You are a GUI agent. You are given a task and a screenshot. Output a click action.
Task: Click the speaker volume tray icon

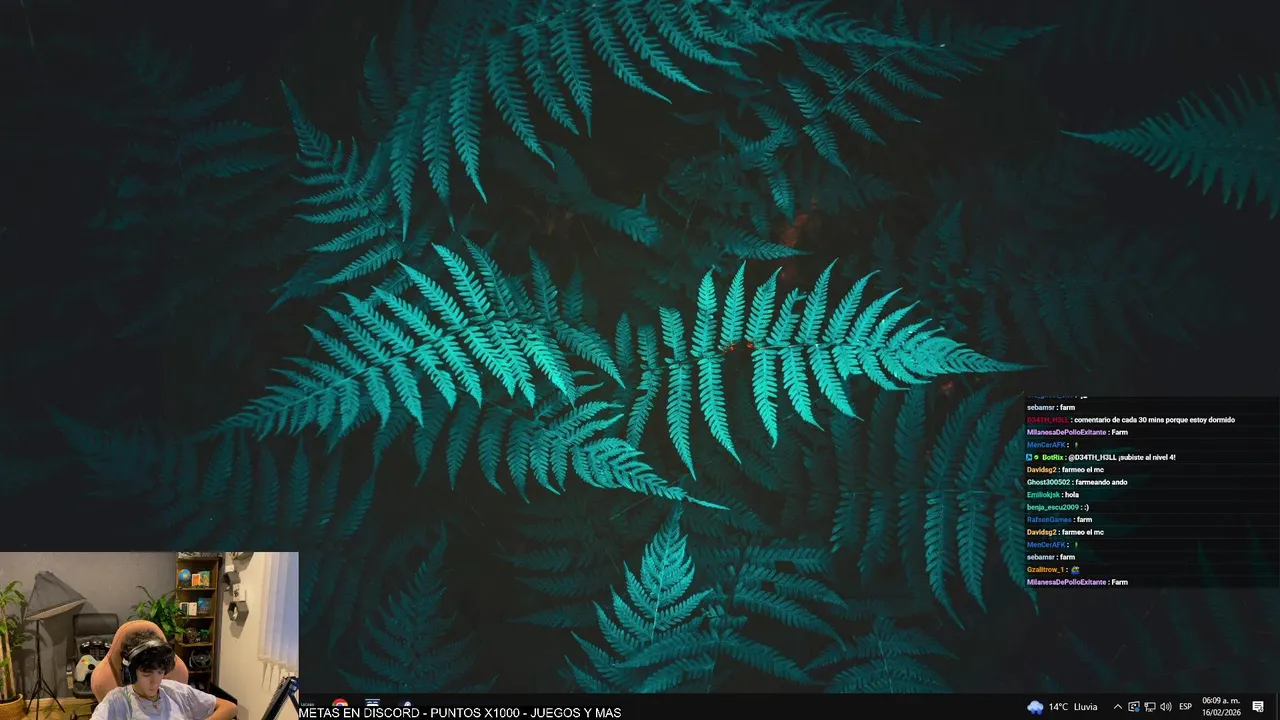click(x=1166, y=707)
